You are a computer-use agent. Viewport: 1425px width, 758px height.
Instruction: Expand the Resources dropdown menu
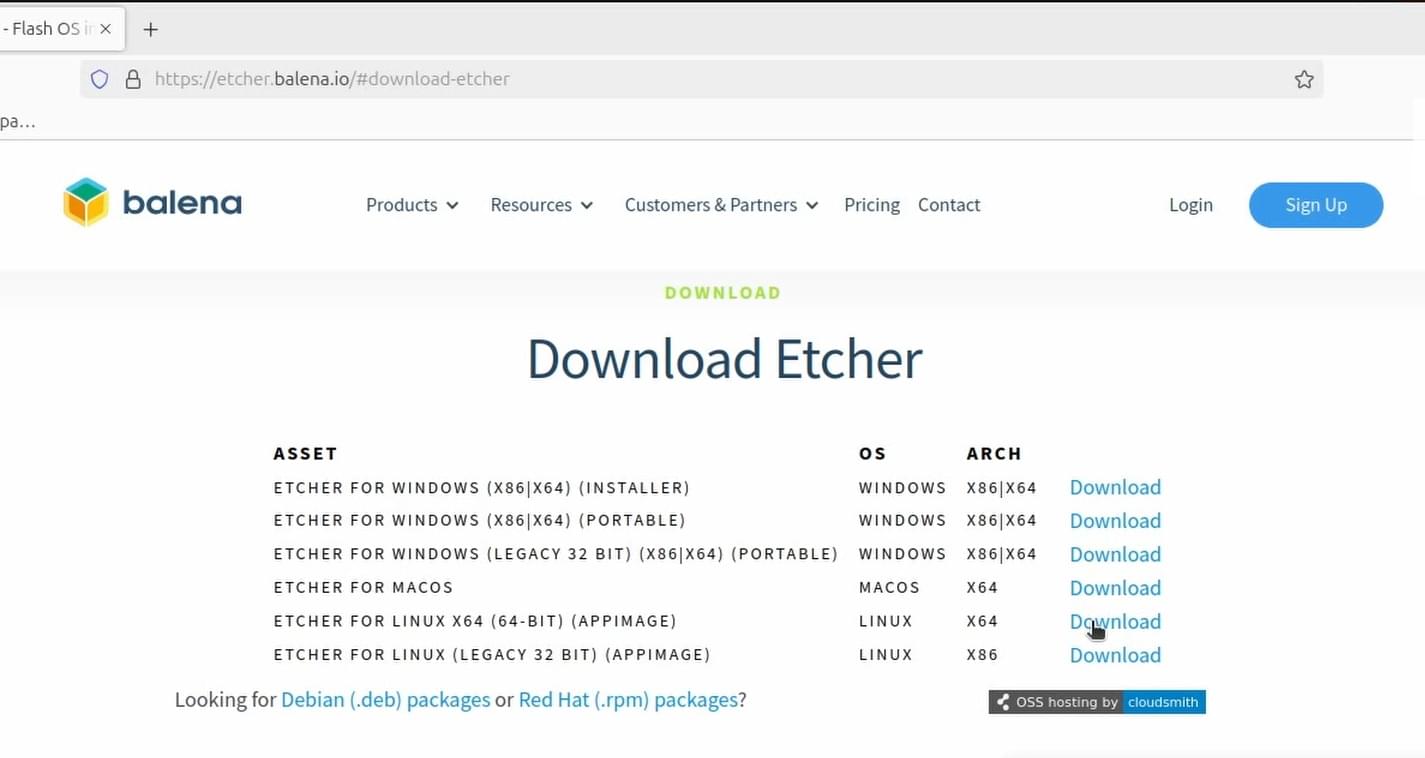[x=541, y=205]
